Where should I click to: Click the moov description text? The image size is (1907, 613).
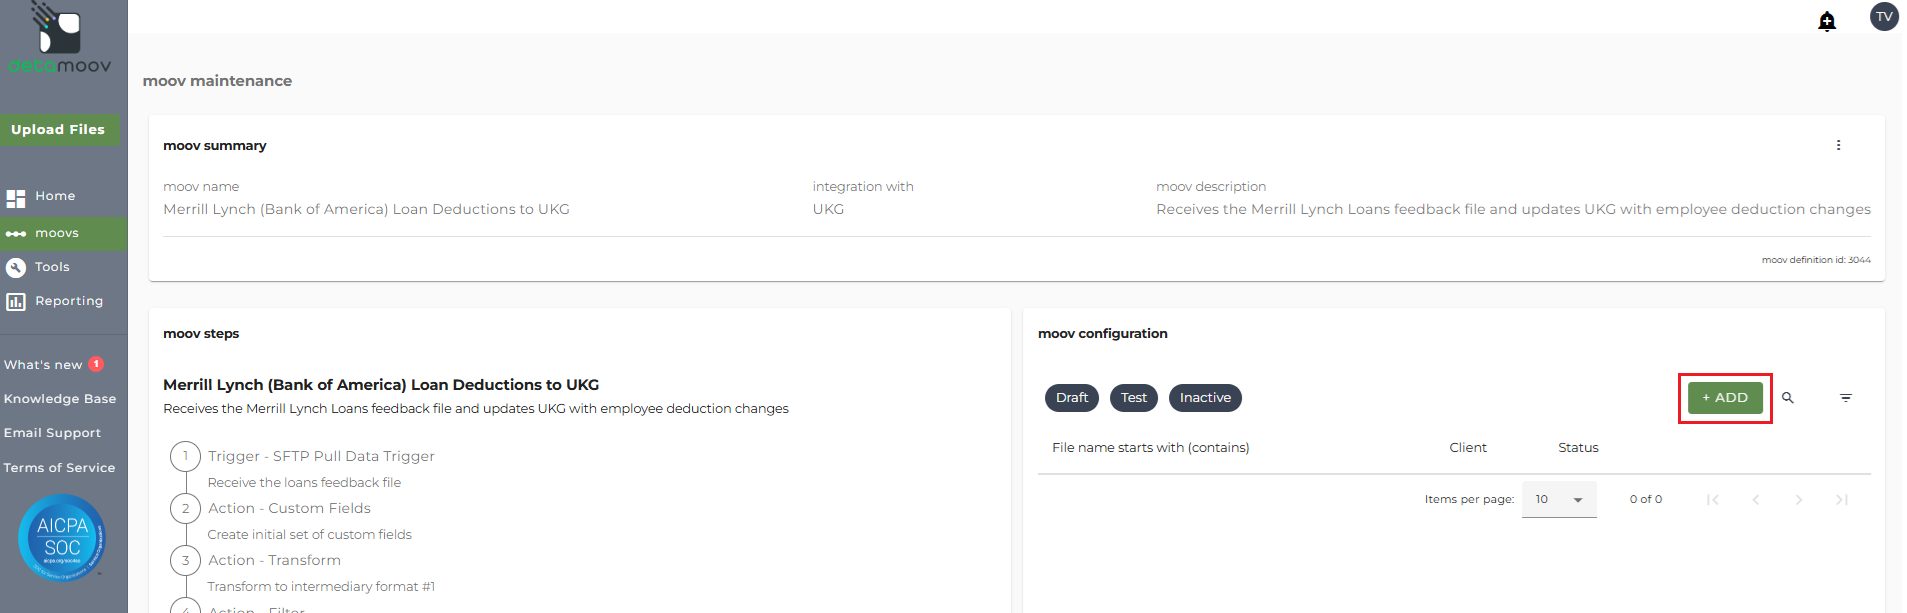1513,209
